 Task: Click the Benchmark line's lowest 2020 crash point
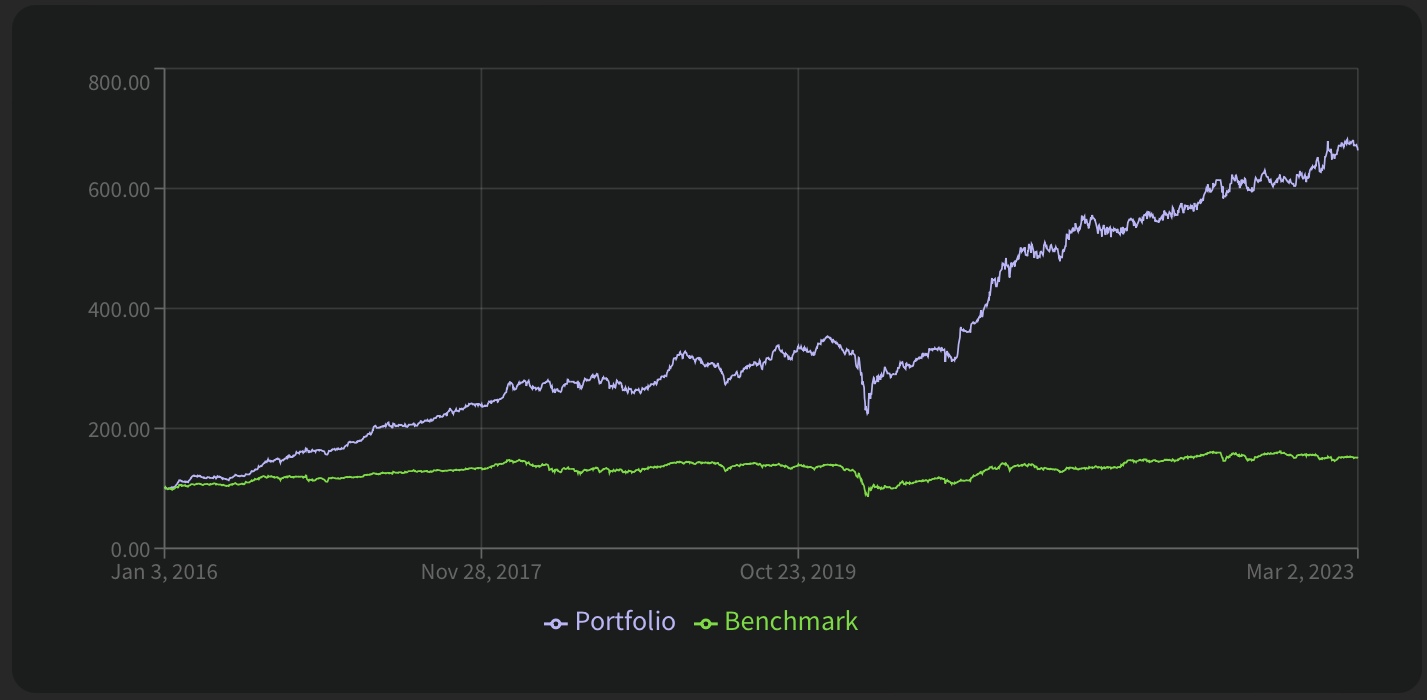[867, 495]
